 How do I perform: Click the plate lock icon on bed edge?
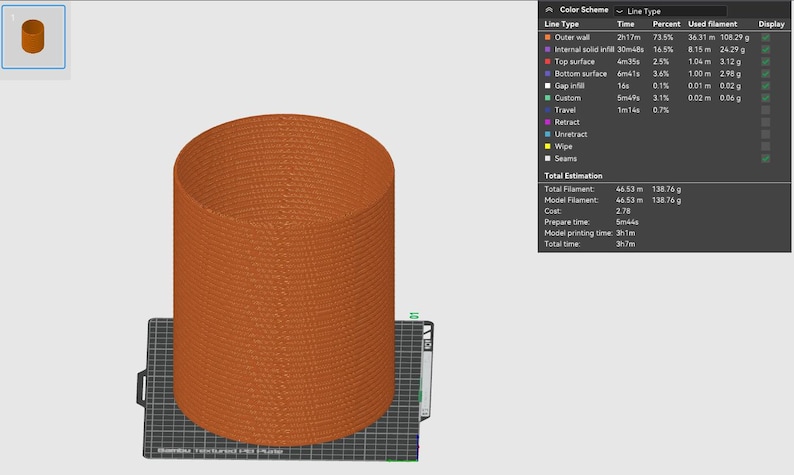click(x=428, y=345)
